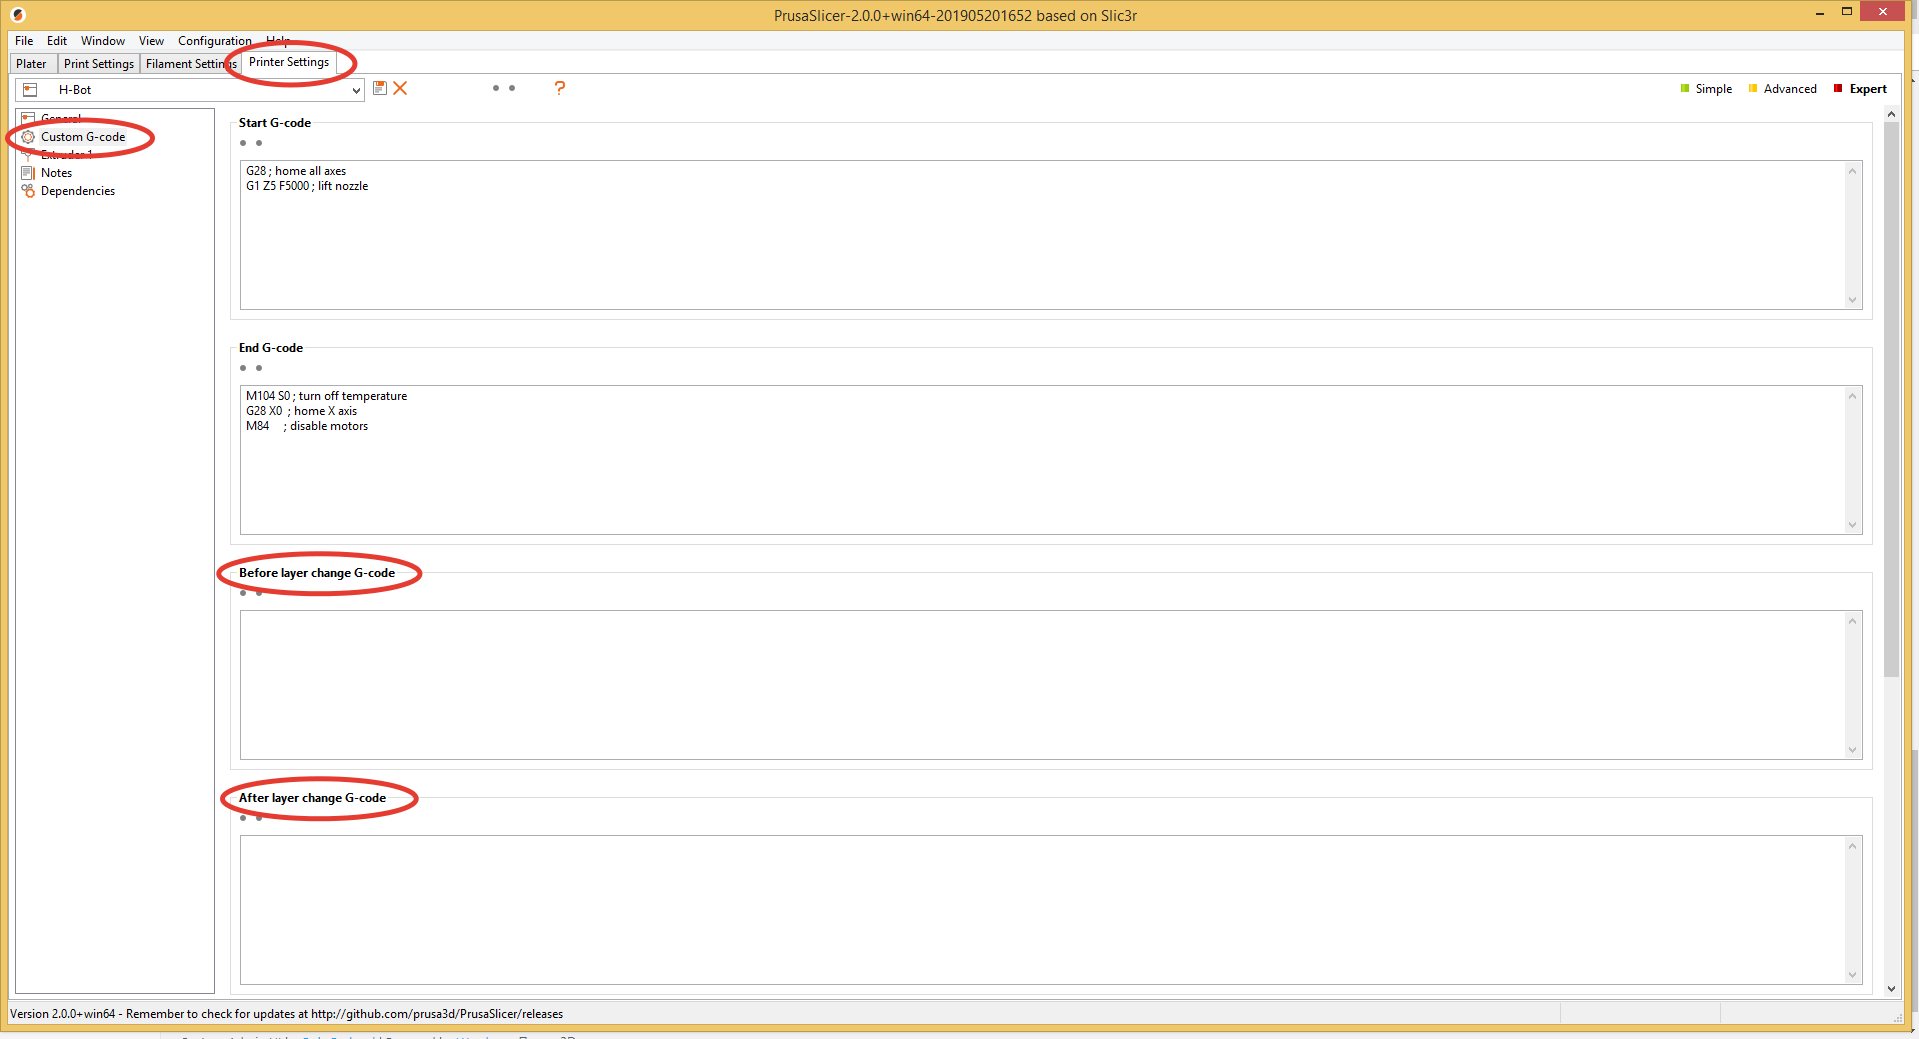Click the Dependencies icon in sidebar
The image size is (1919, 1039).
pyautogui.click(x=28, y=191)
